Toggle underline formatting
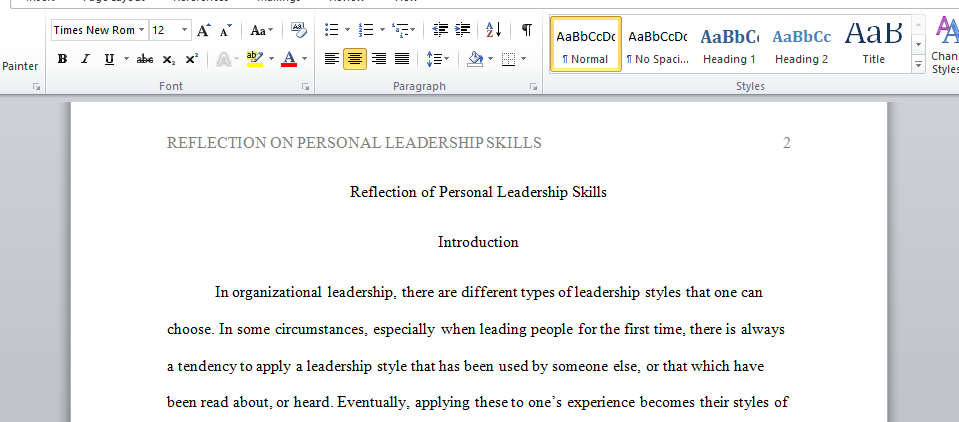This screenshot has height=422, width=959. pyautogui.click(x=109, y=59)
